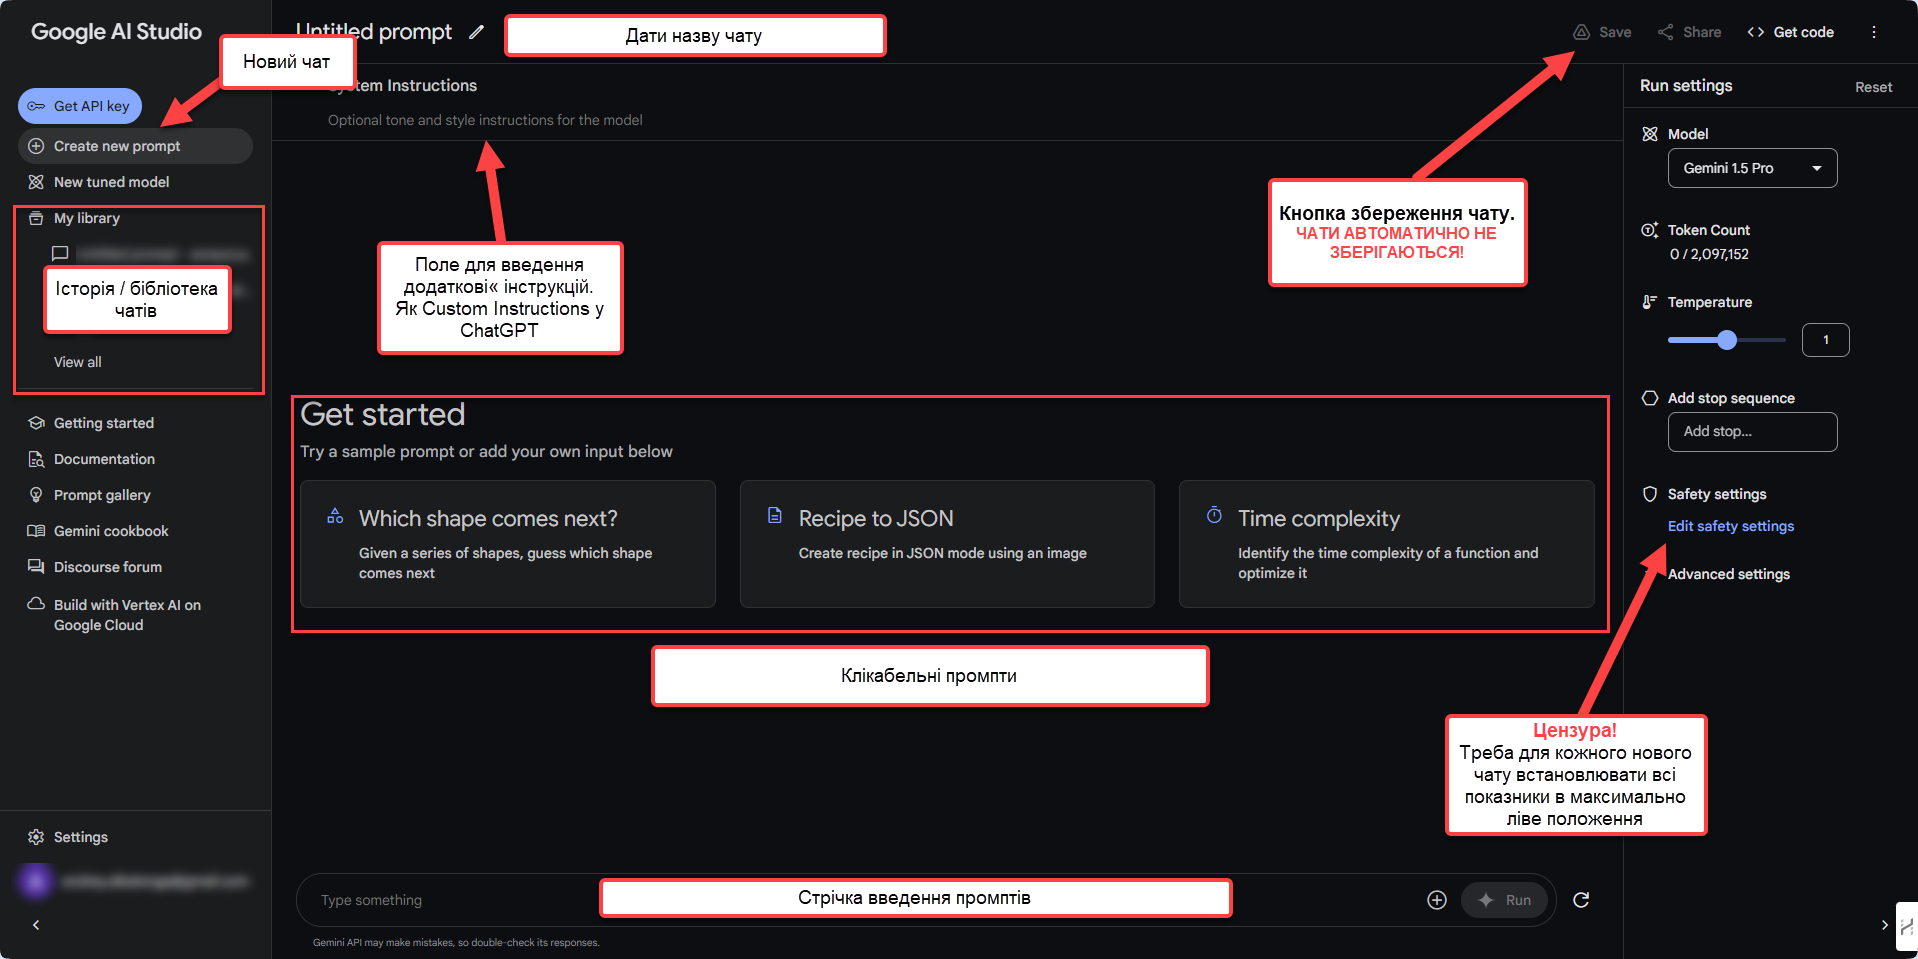The image size is (1918, 959).
Task: Click the Share icon in header
Action: 1665,32
